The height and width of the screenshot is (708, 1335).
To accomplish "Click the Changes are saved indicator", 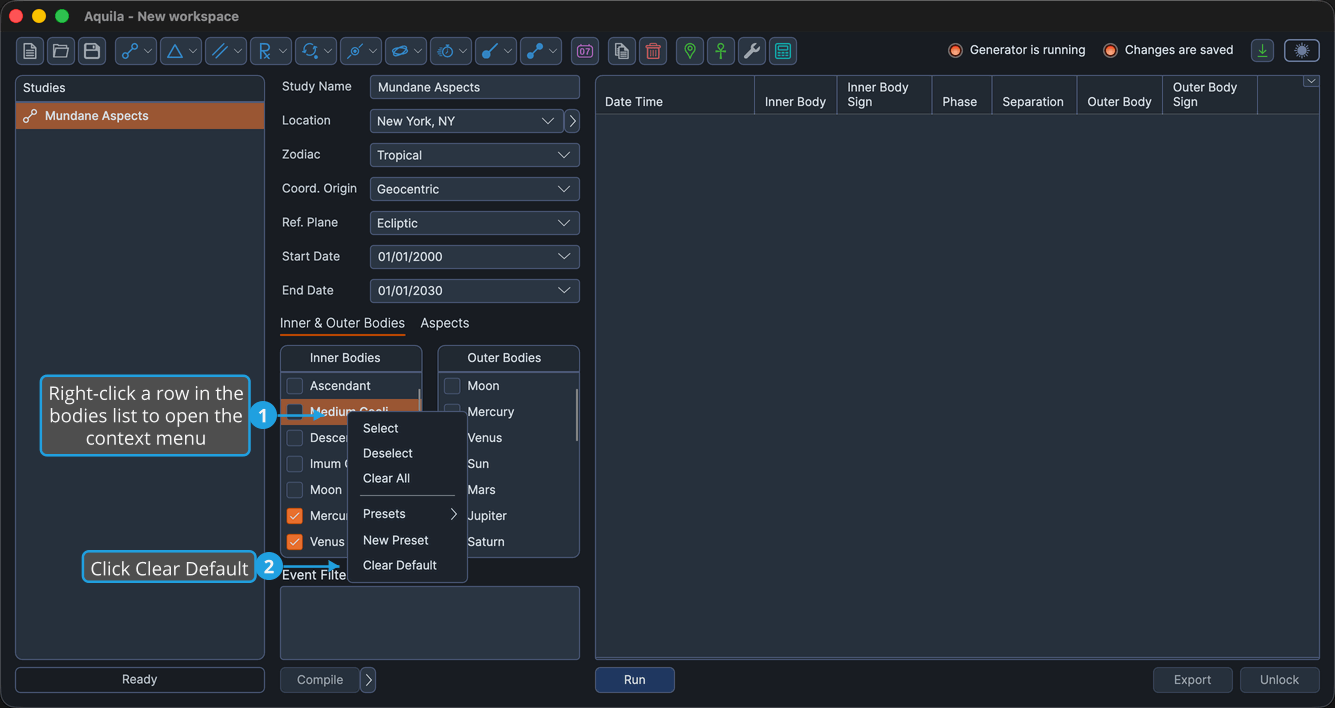I will point(1168,50).
